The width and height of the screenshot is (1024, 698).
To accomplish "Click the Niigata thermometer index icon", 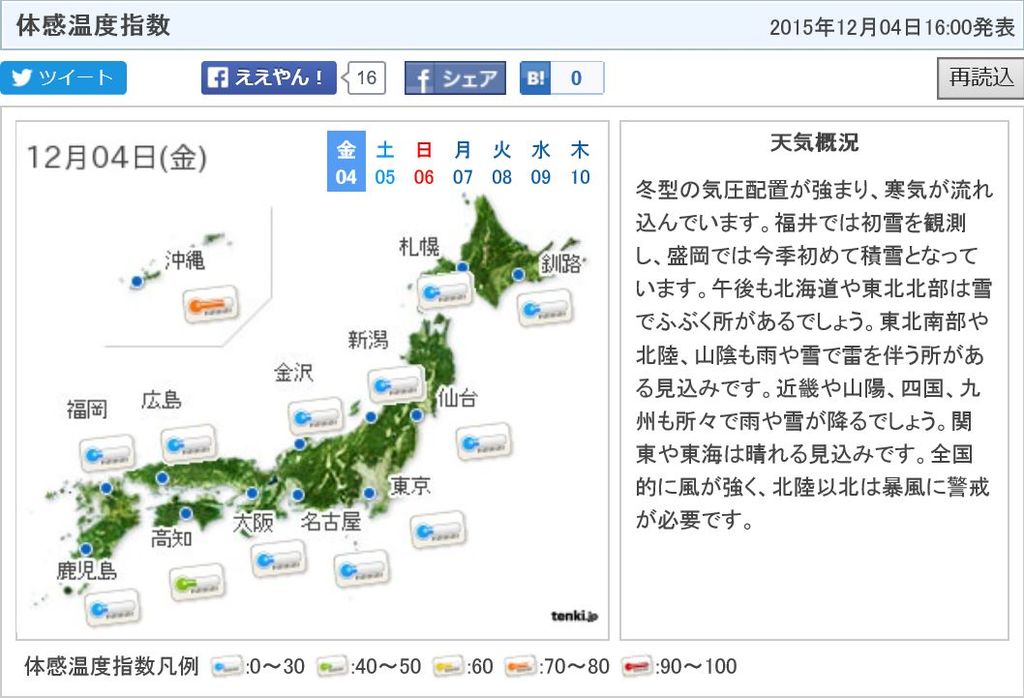I will tap(396, 384).
